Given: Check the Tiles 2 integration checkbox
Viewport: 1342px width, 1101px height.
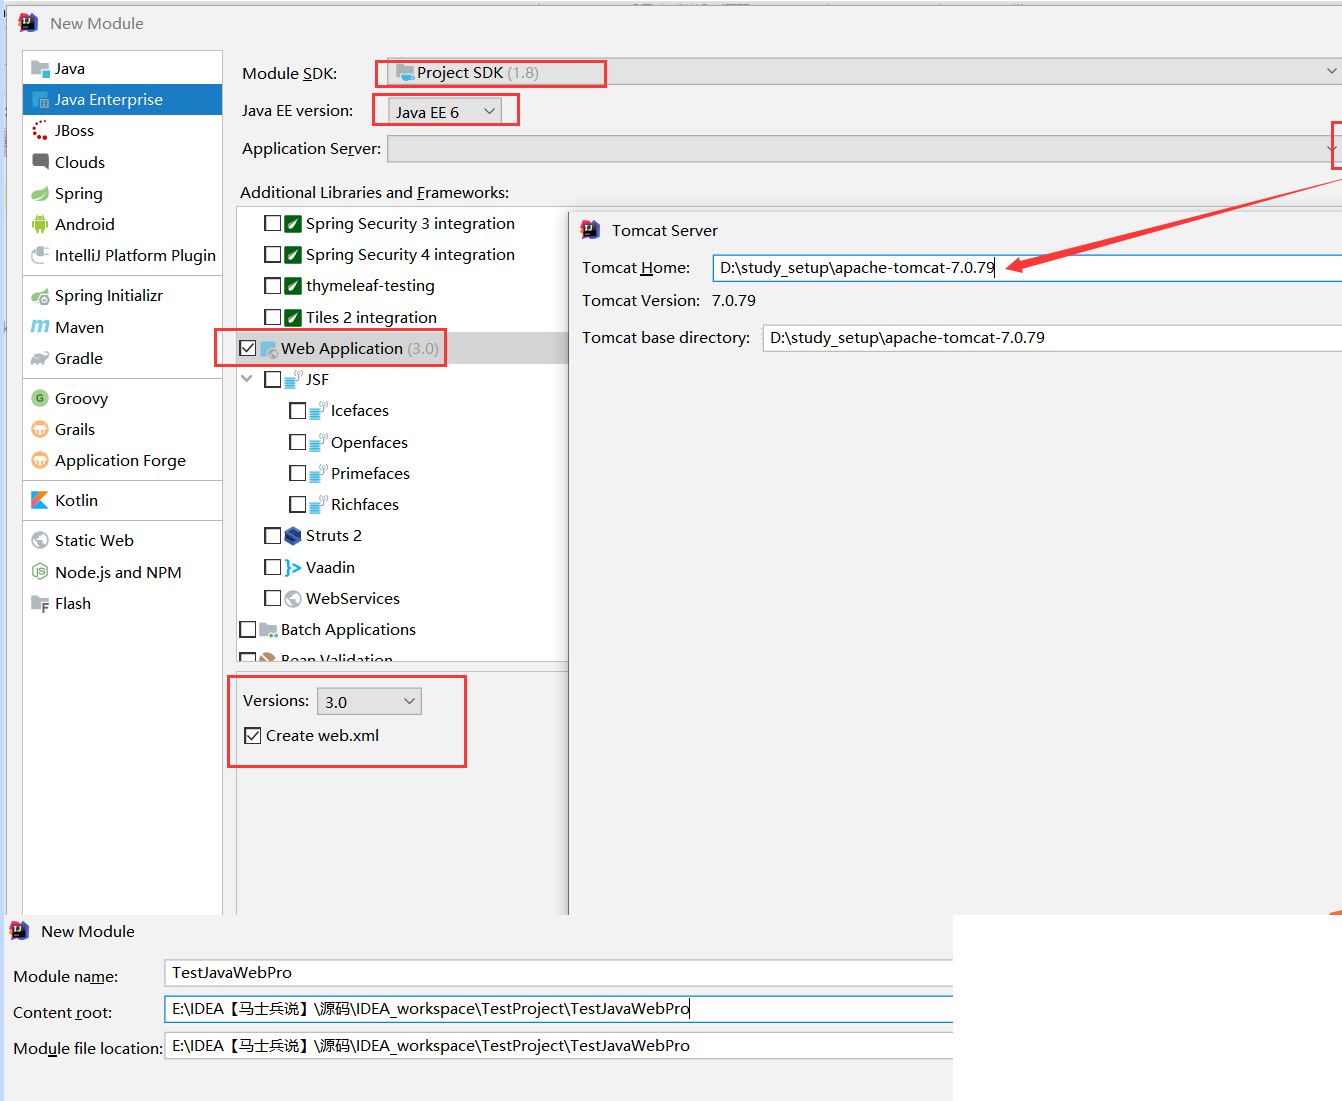Looking at the screenshot, I should click(272, 317).
